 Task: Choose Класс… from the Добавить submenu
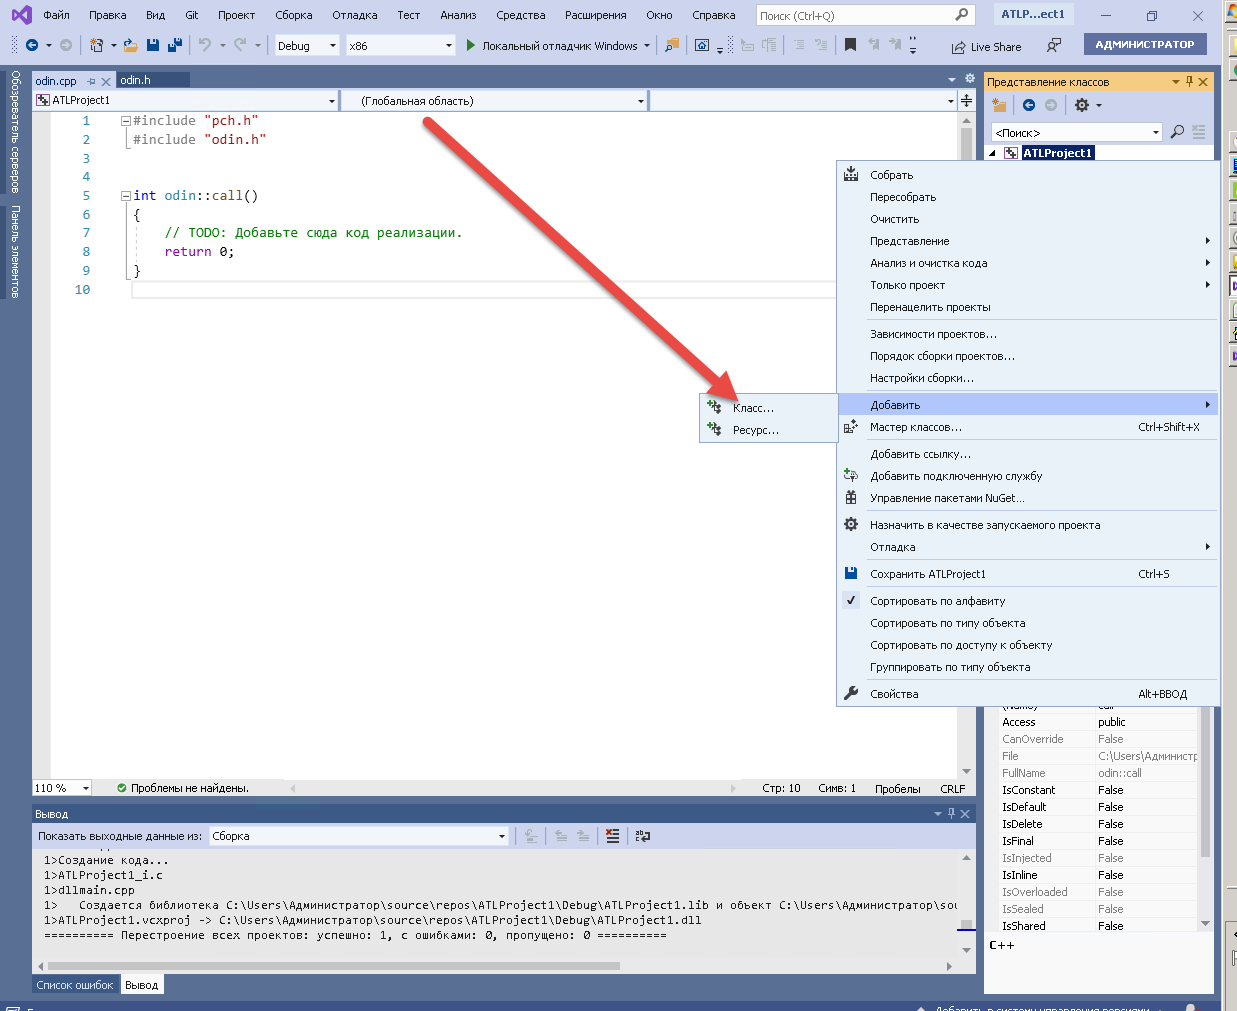click(753, 408)
